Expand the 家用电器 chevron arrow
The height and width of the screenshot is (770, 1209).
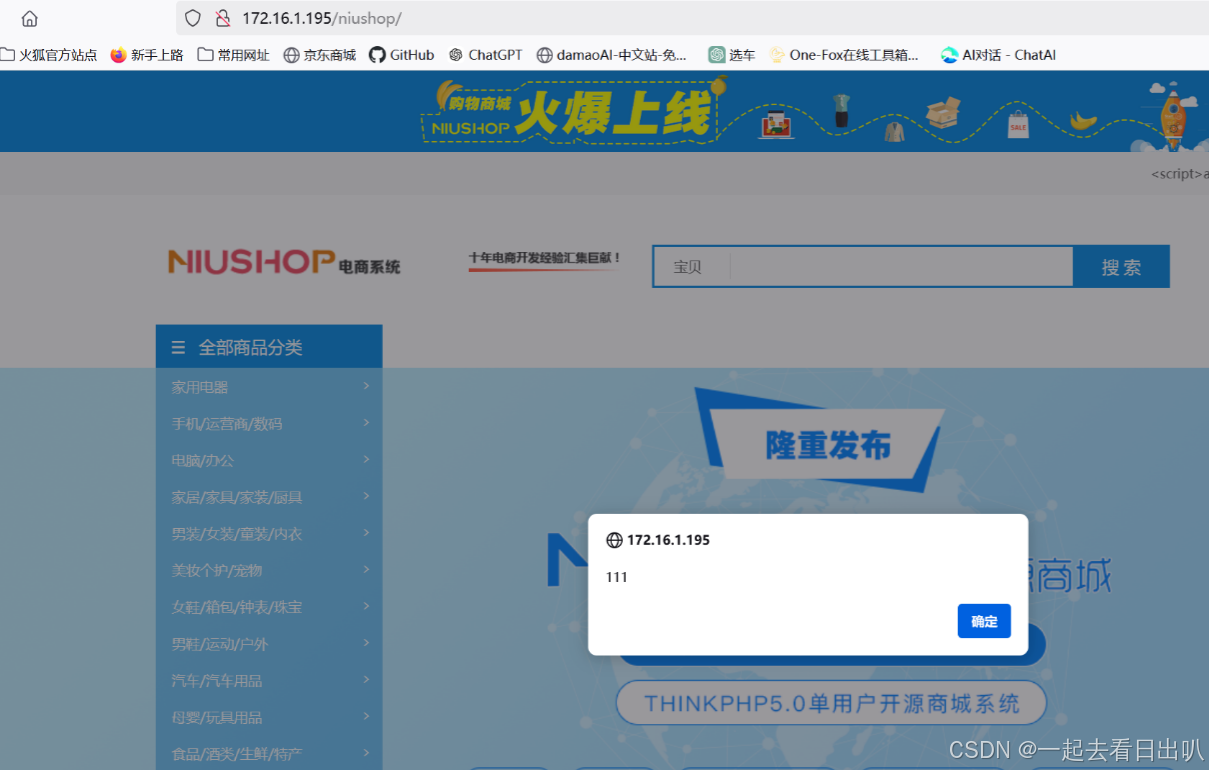tap(366, 386)
